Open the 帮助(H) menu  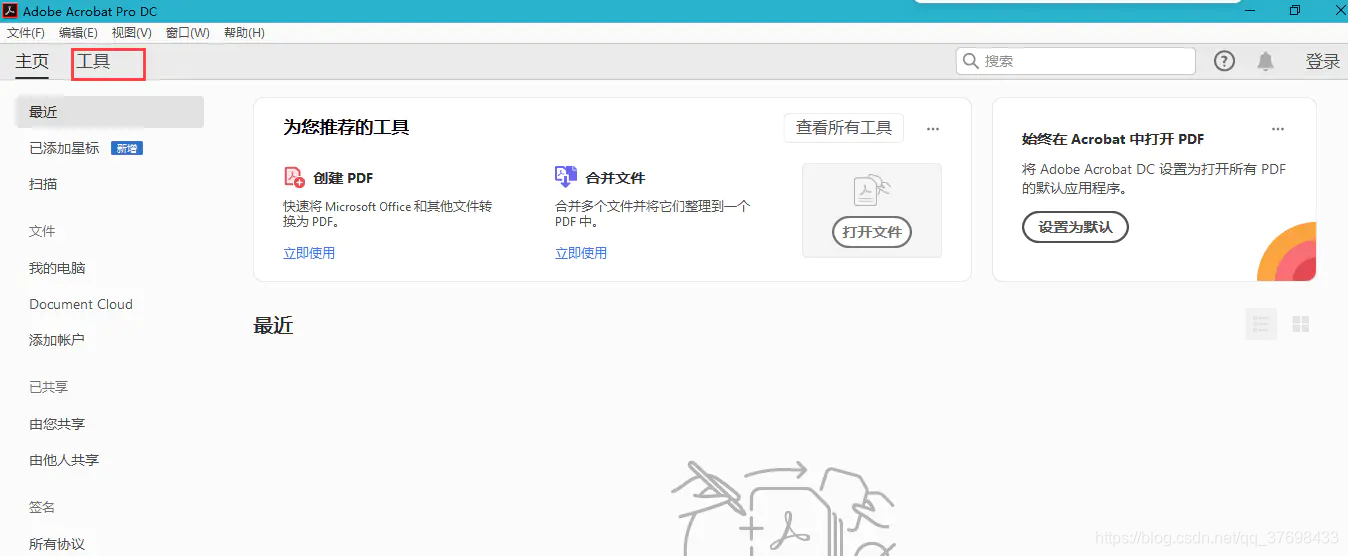tap(244, 33)
